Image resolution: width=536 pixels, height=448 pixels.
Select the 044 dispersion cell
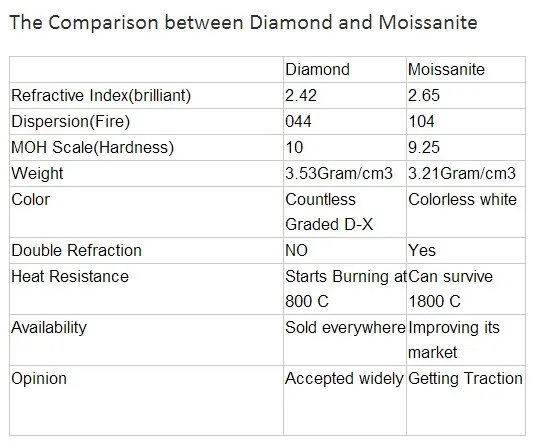[x=298, y=122]
